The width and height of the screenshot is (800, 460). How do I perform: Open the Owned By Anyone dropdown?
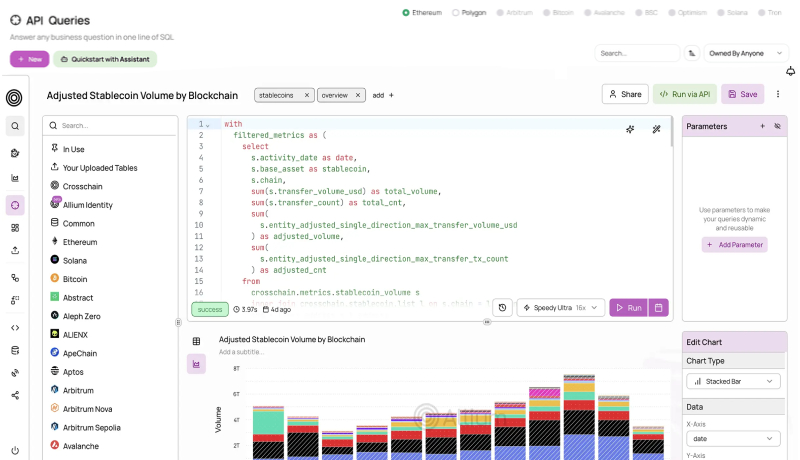(x=742, y=53)
